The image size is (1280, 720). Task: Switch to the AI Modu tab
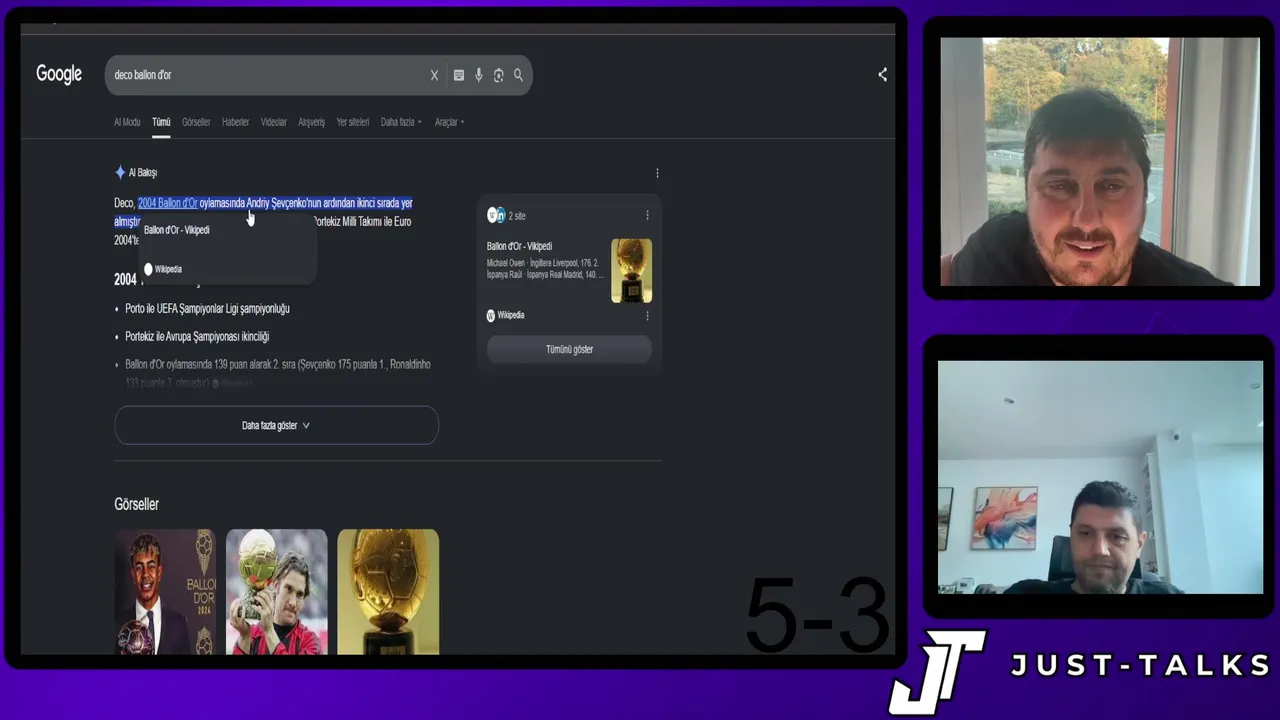tap(127, 122)
